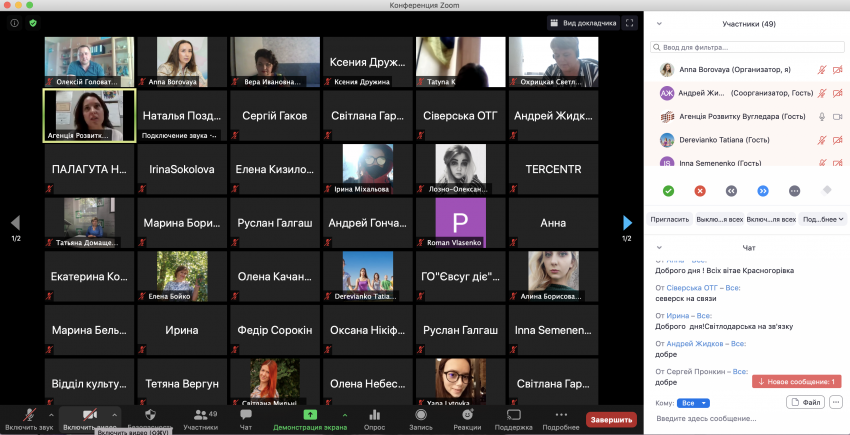Open video options arrow beside camera button
This screenshot has height=435, width=850.
pyautogui.click(x=114, y=415)
